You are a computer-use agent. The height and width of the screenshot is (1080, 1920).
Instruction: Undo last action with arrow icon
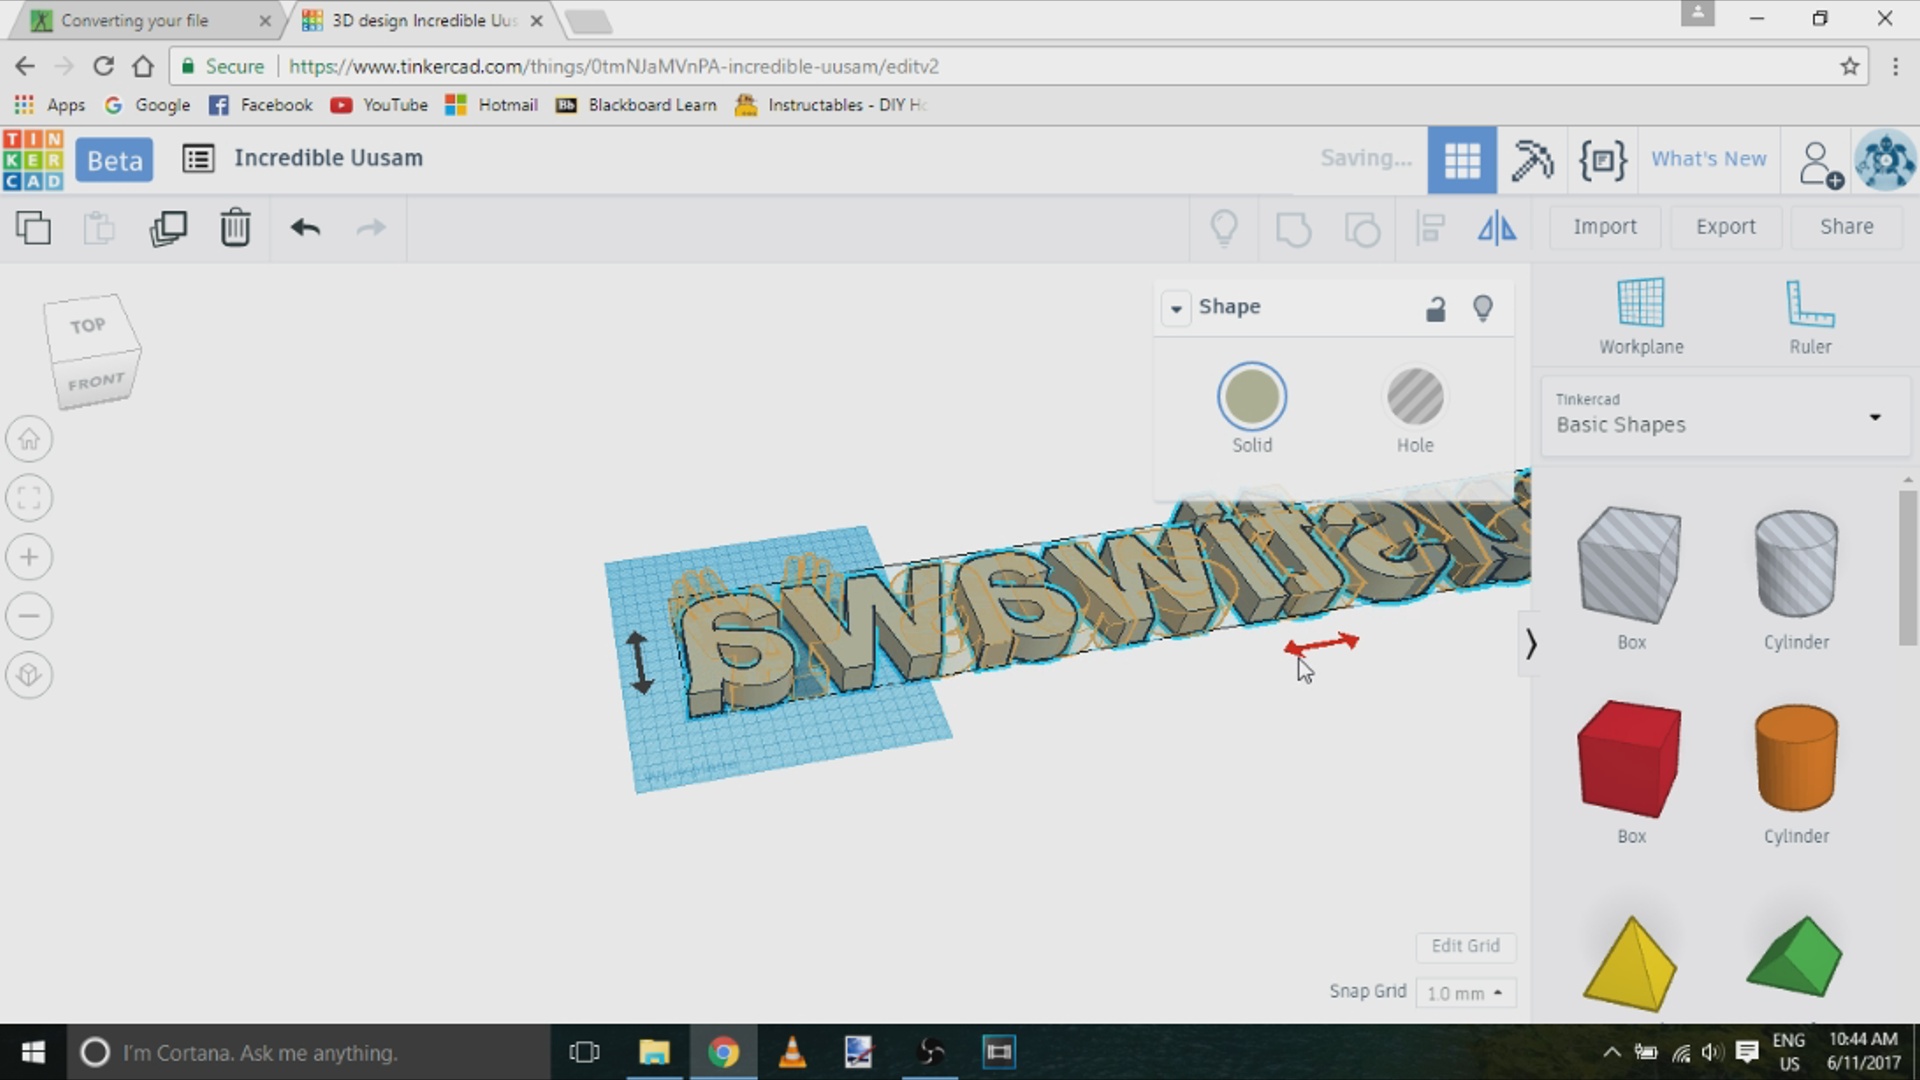click(x=305, y=228)
